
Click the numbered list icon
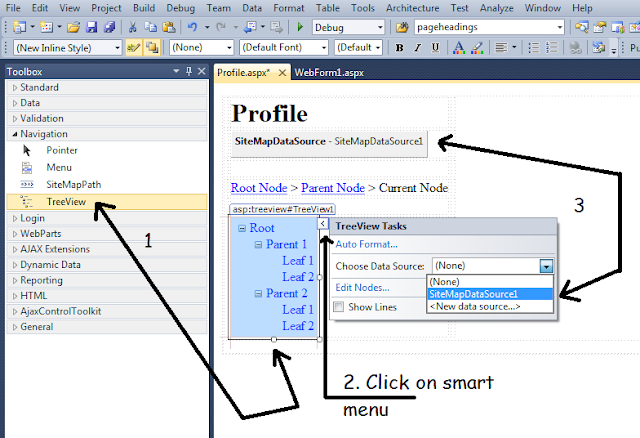click(x=552, y=48)
